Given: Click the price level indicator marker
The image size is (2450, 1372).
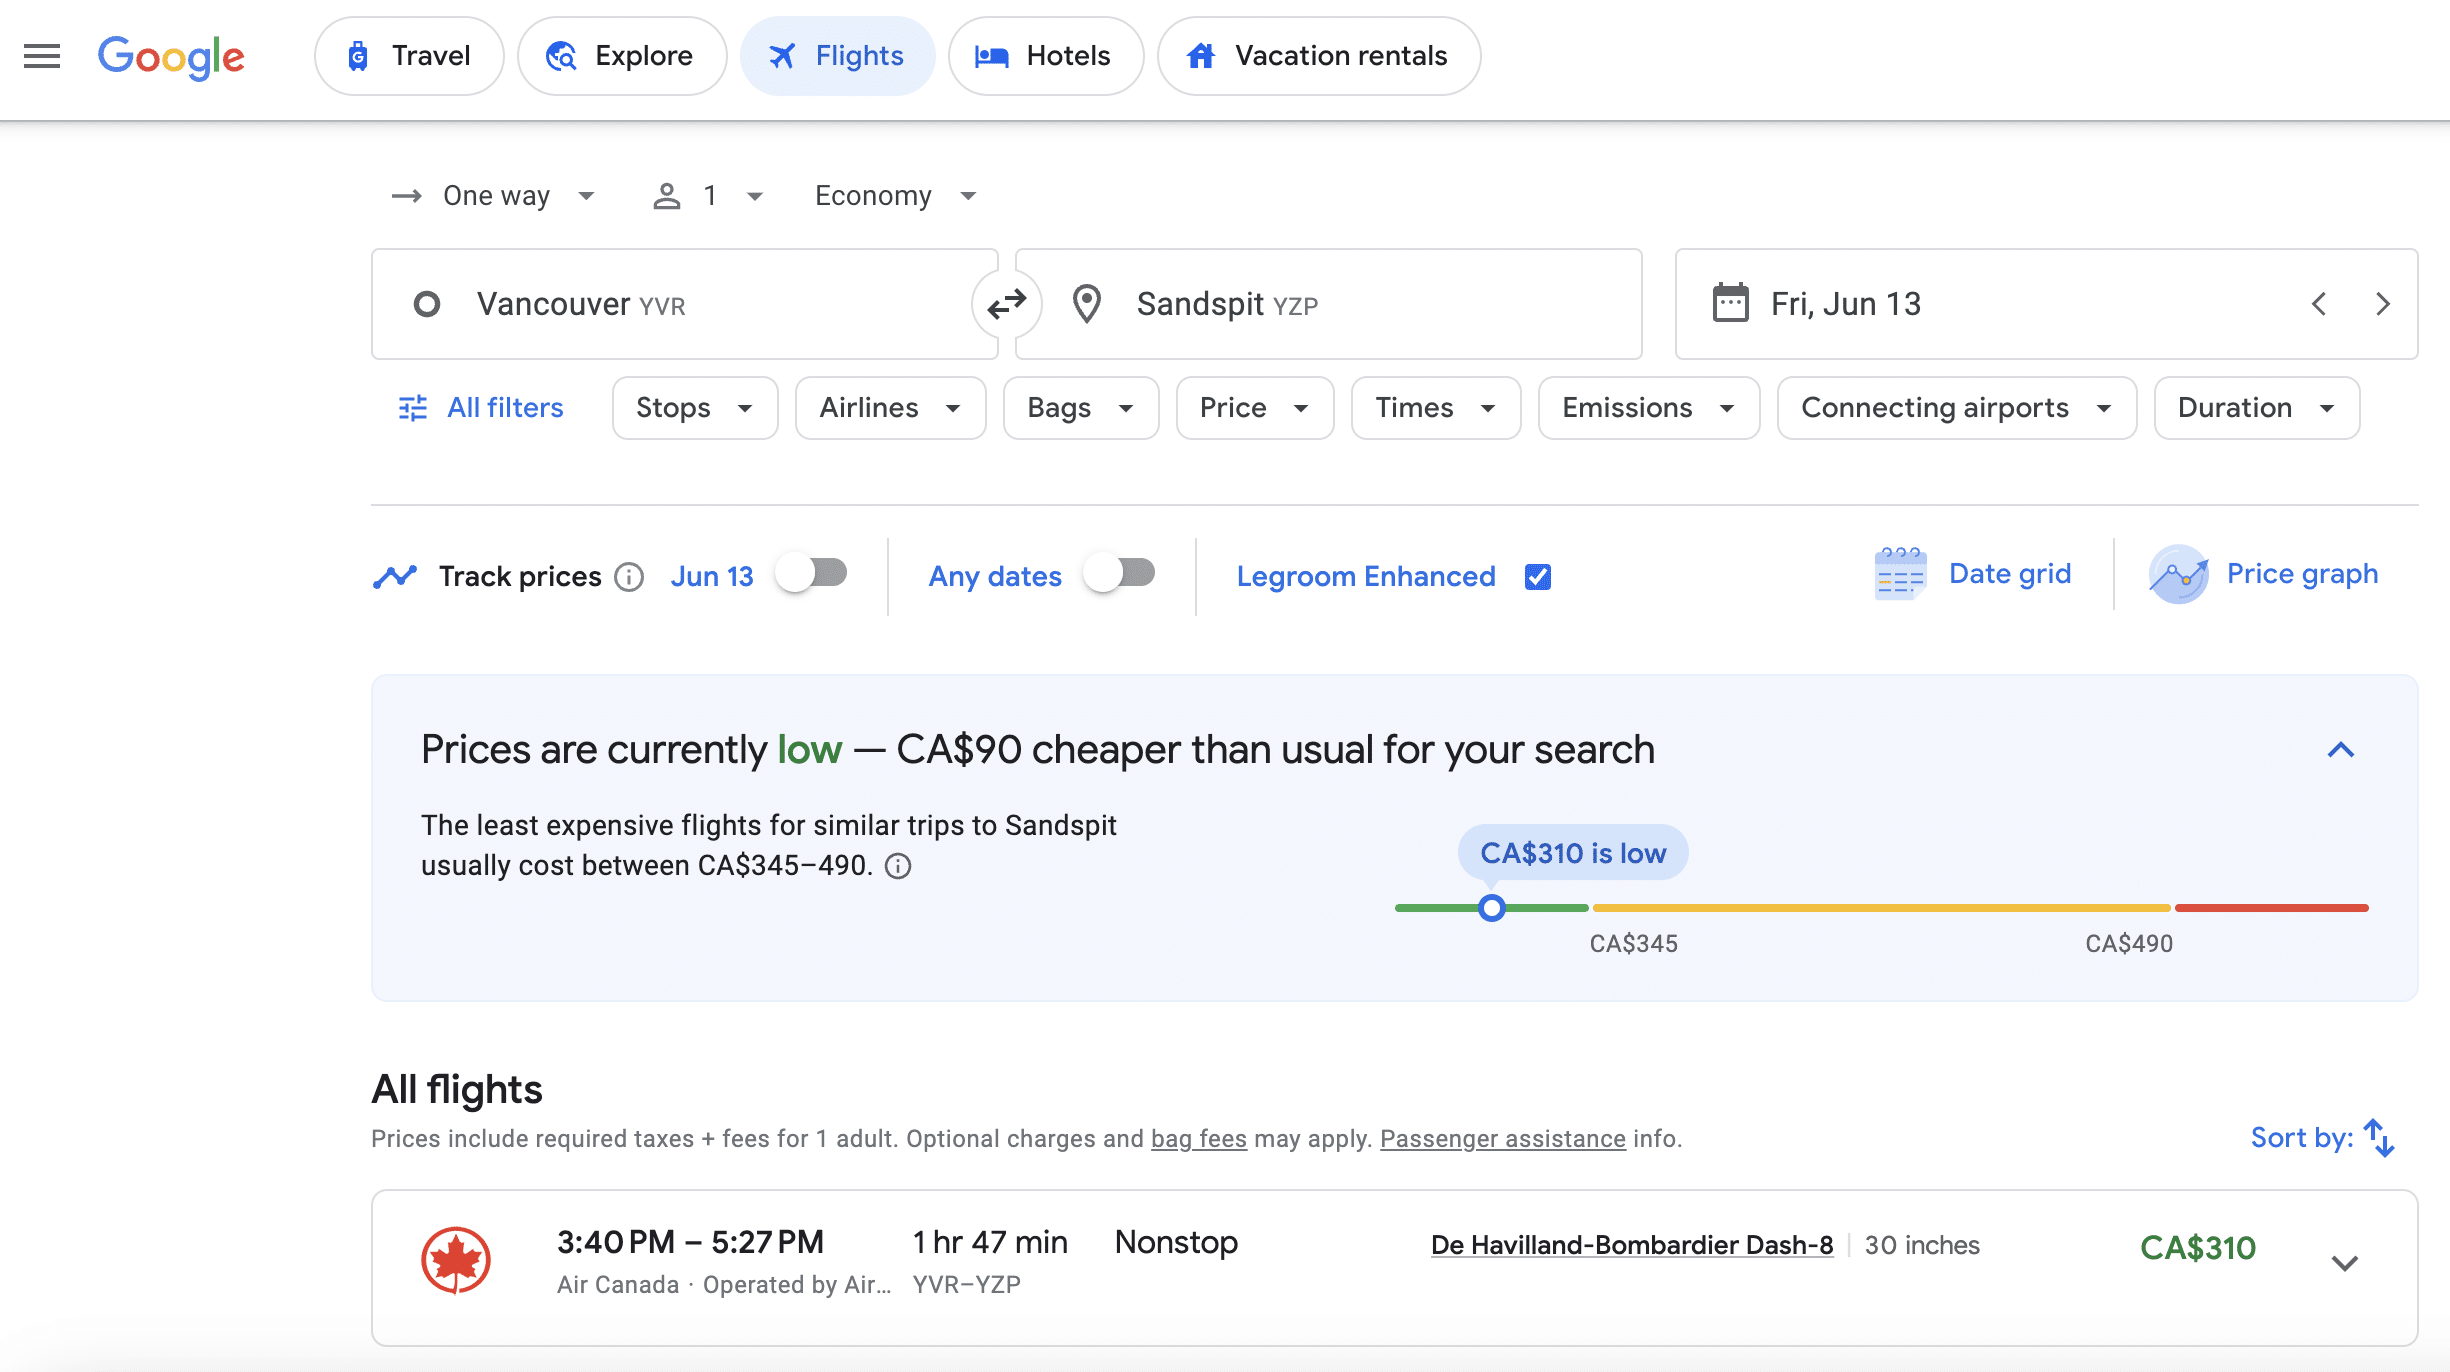Looking at the screenshot, I should pos(1491,908).
